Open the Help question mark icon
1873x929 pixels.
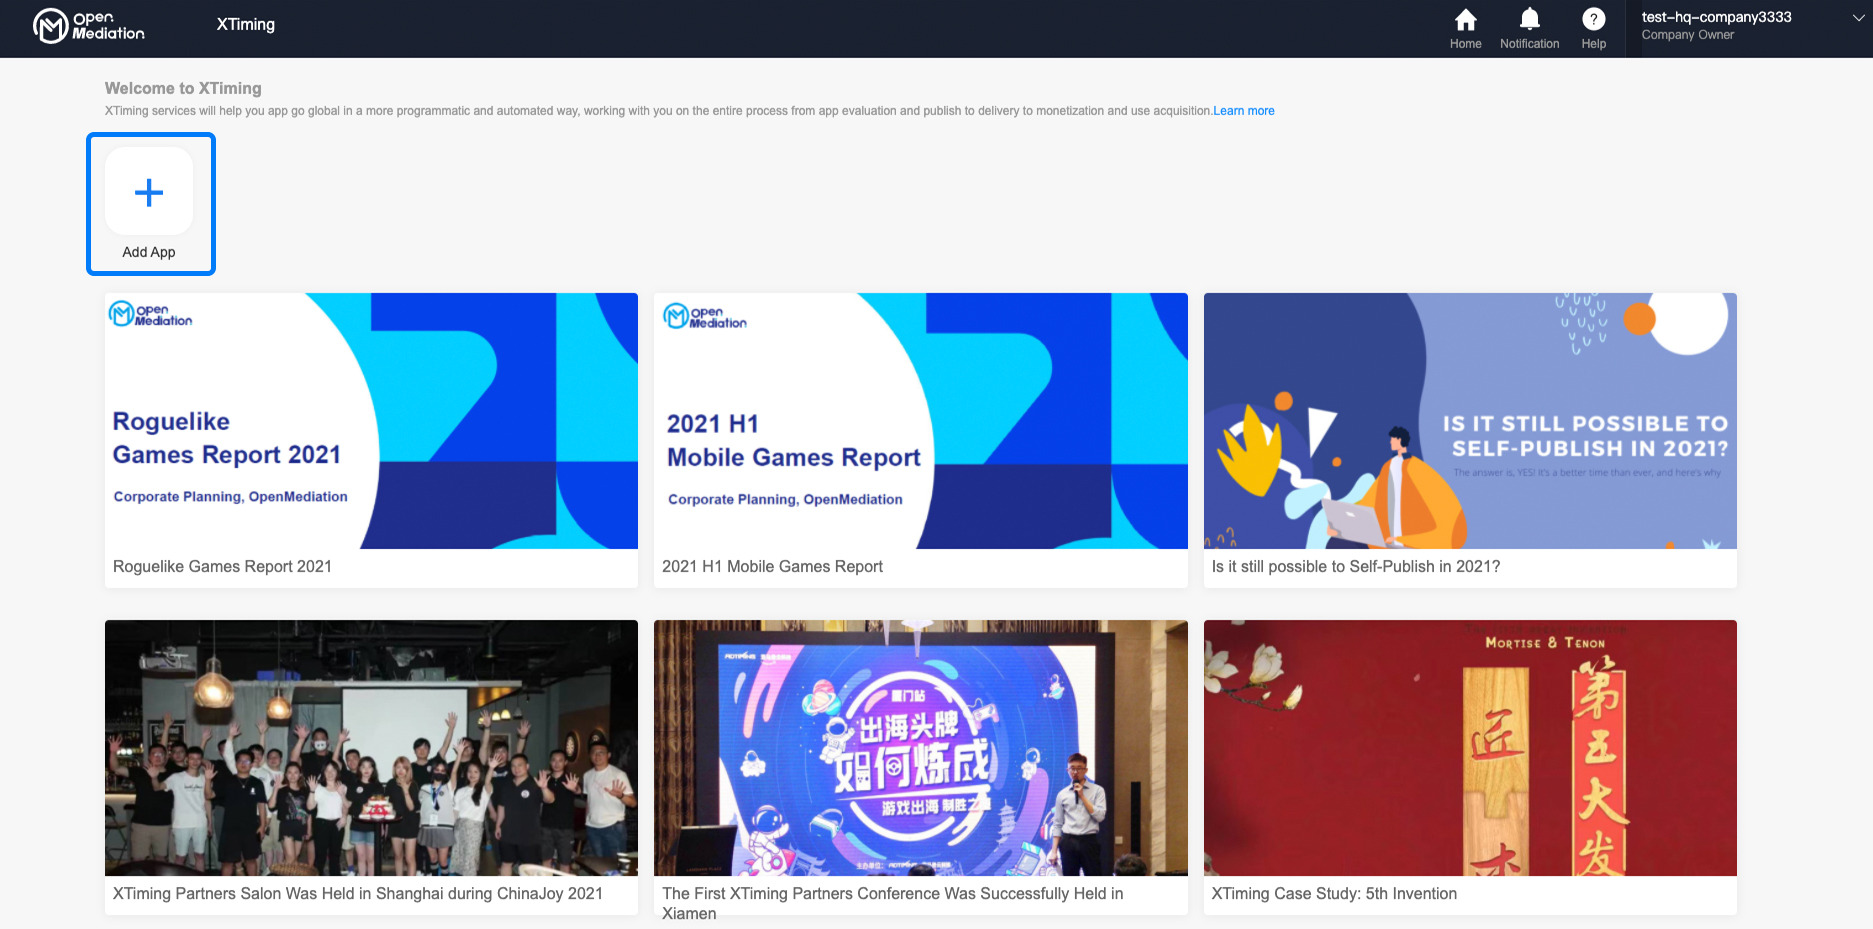[x=1593, y=20]
